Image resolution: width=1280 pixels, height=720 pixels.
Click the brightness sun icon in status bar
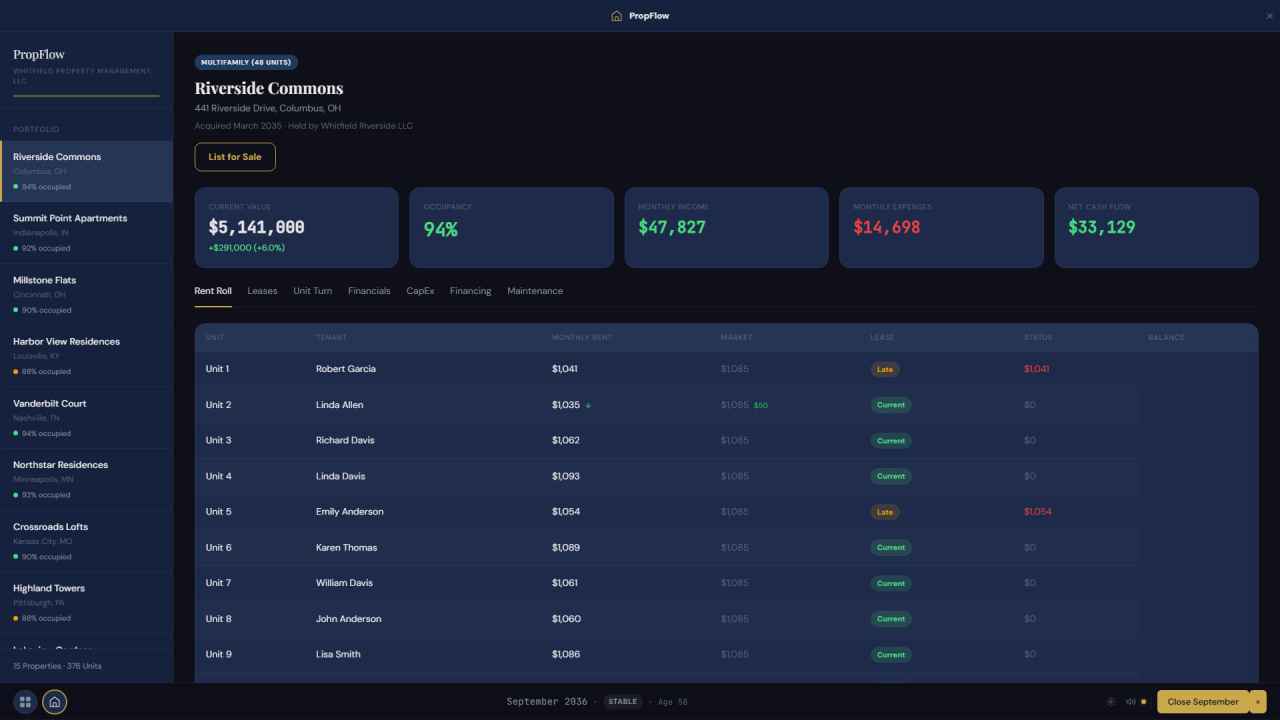1111,702
